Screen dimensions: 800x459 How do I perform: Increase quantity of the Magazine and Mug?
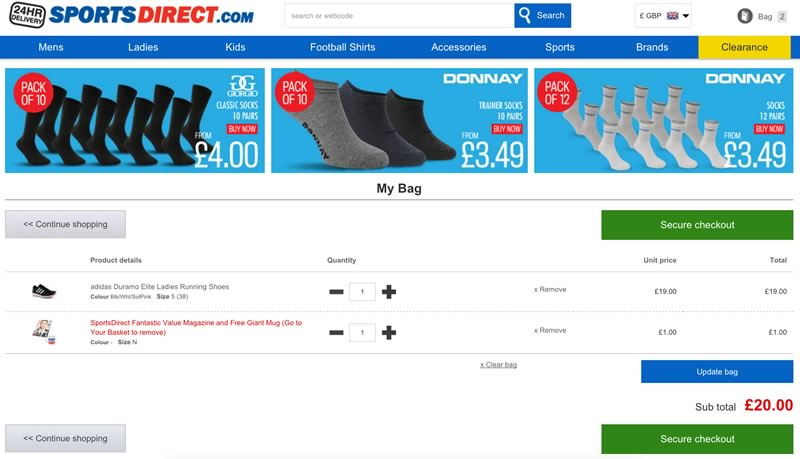[389, 333]
